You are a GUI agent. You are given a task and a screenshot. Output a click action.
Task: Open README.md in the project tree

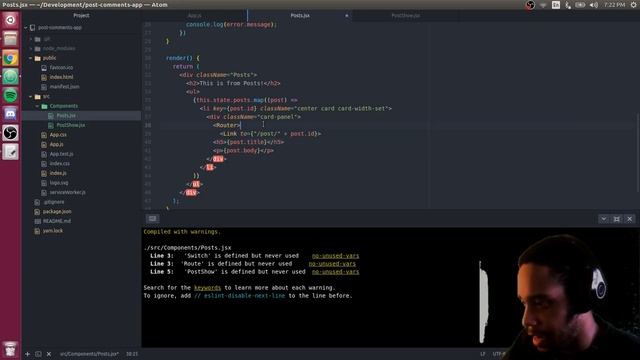[57, 221]
